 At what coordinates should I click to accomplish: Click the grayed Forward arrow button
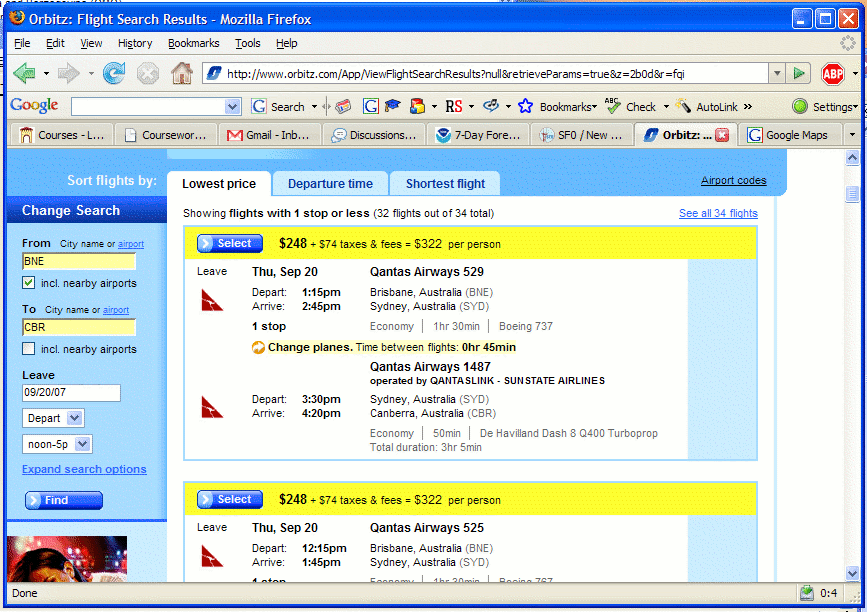point(69,73)
